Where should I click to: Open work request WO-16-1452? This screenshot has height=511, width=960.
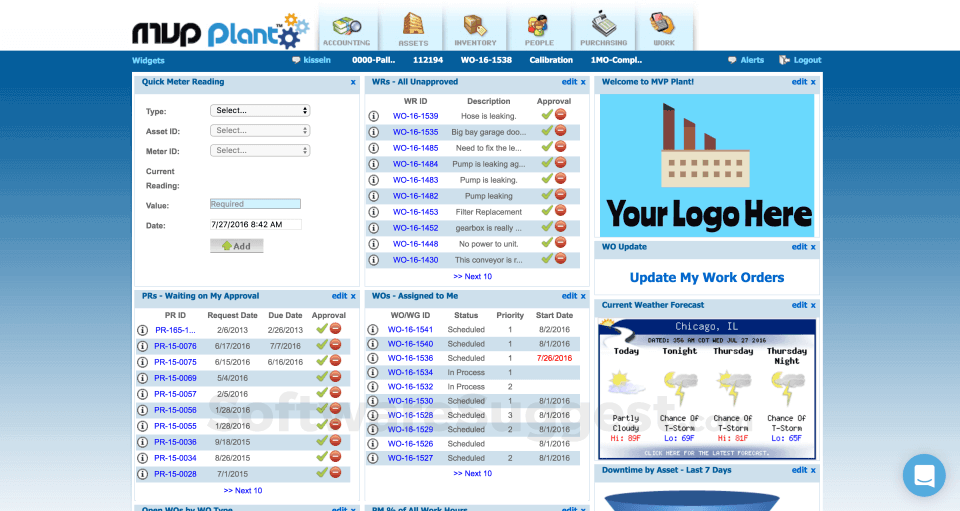(x=416, y=228)
